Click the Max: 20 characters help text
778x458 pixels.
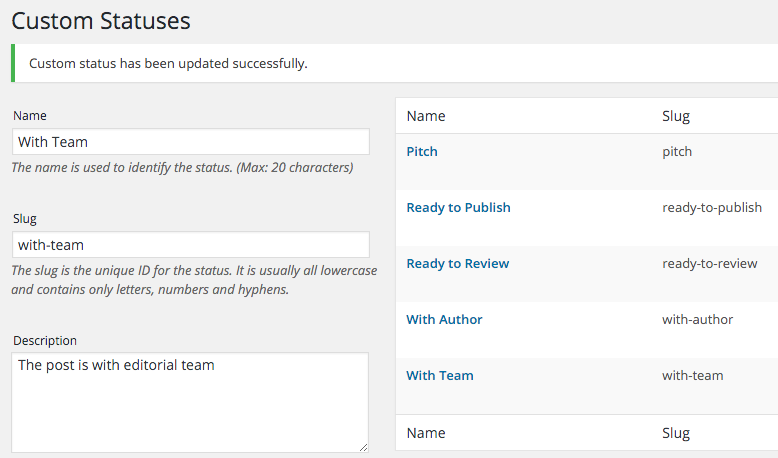tap(182, 168)
